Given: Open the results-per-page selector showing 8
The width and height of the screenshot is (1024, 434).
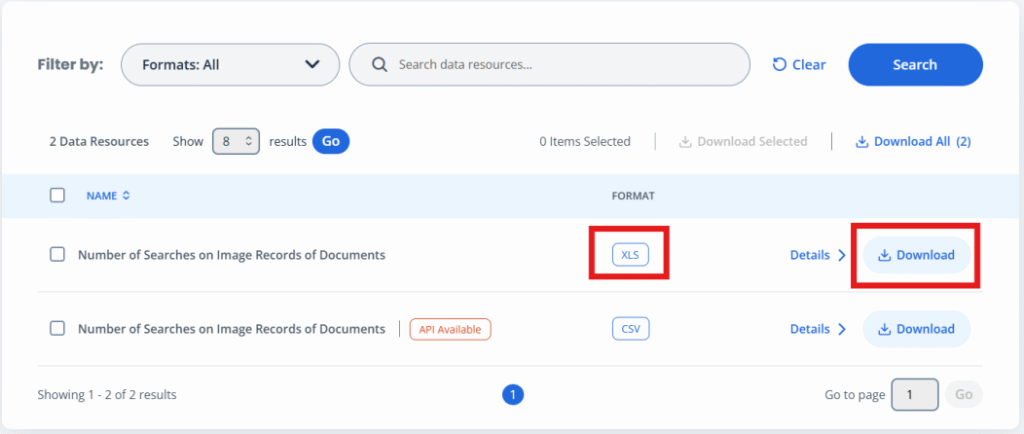Looking at the screenshot, I should 237,142.
